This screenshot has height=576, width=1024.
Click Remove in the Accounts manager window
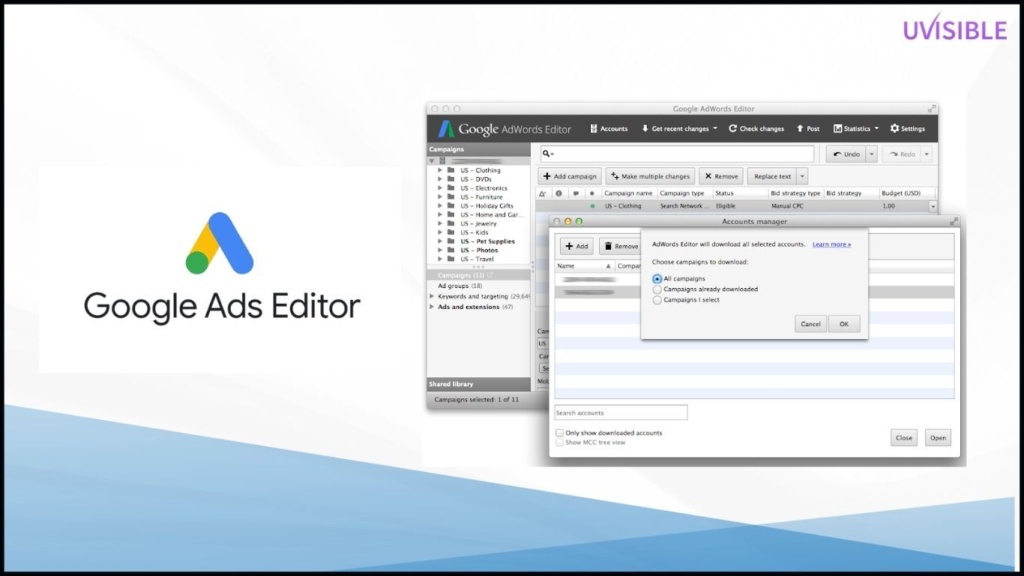(x=620, y=246)
